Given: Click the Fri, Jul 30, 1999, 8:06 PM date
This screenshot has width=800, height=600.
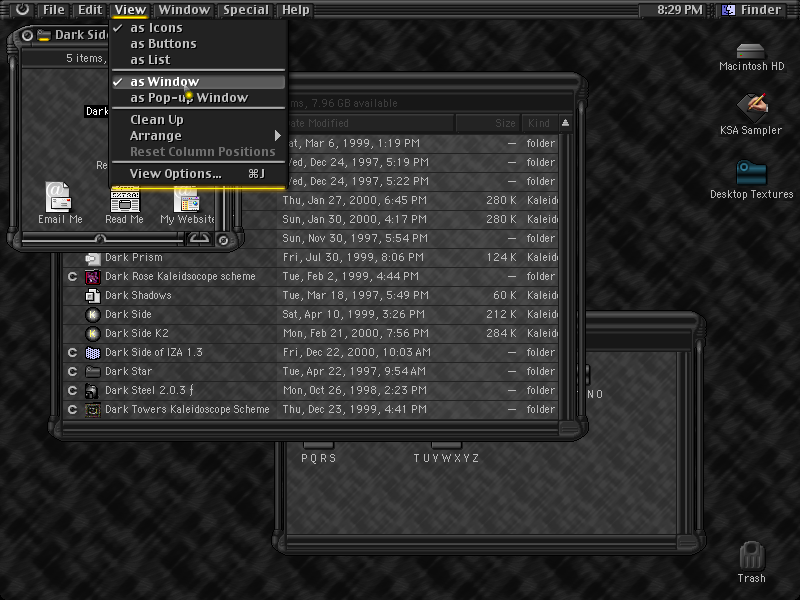Looking at the screenshot, I should pos(353,258).
